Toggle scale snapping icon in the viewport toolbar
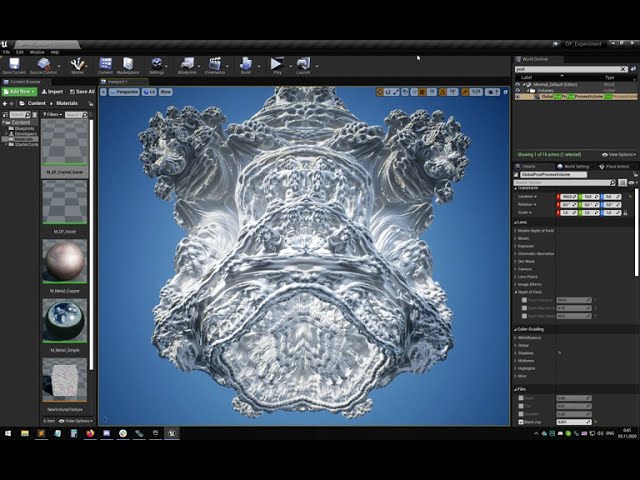The image size is (640, 480). 465,92
